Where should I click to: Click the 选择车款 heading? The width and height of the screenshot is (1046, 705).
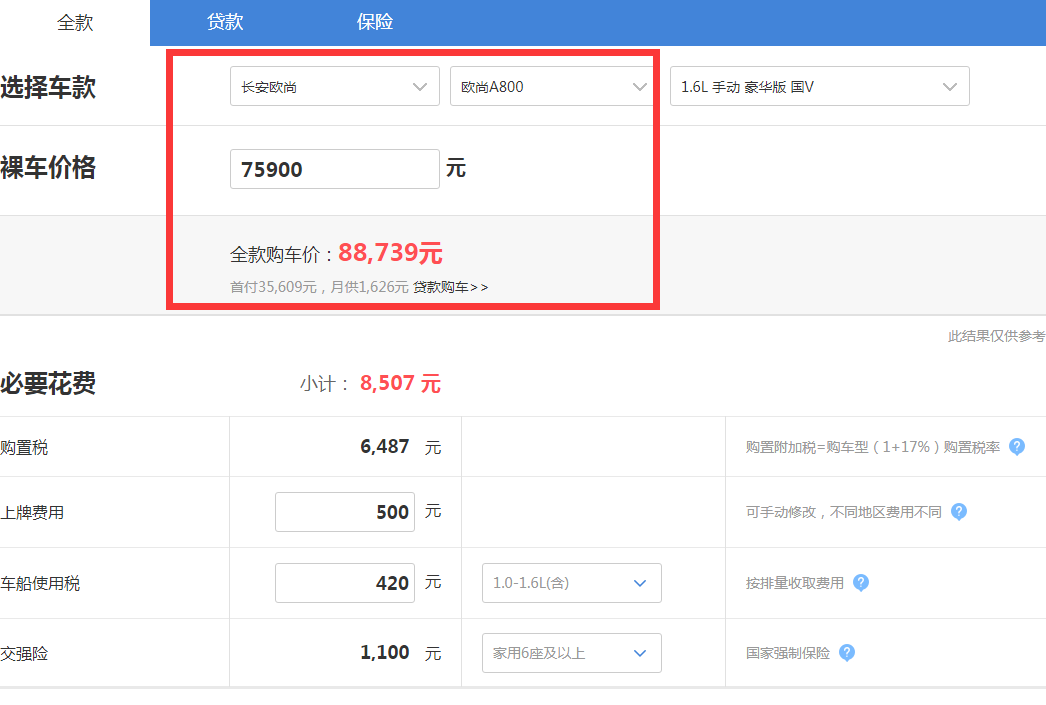point(48,87)
